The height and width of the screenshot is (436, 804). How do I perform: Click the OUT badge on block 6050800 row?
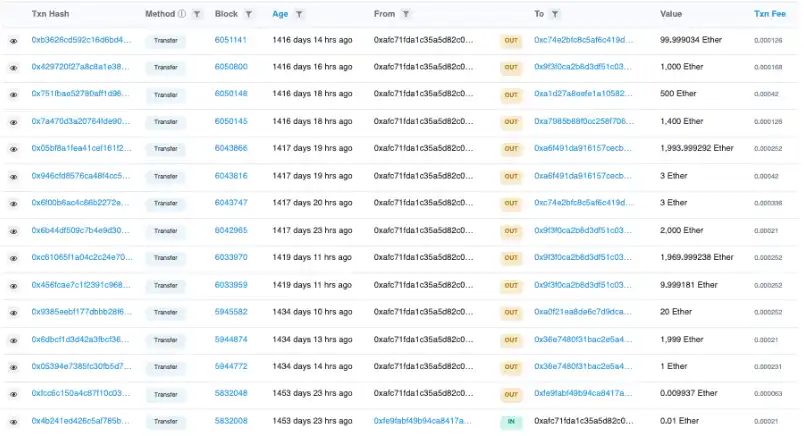coord(511,67)
